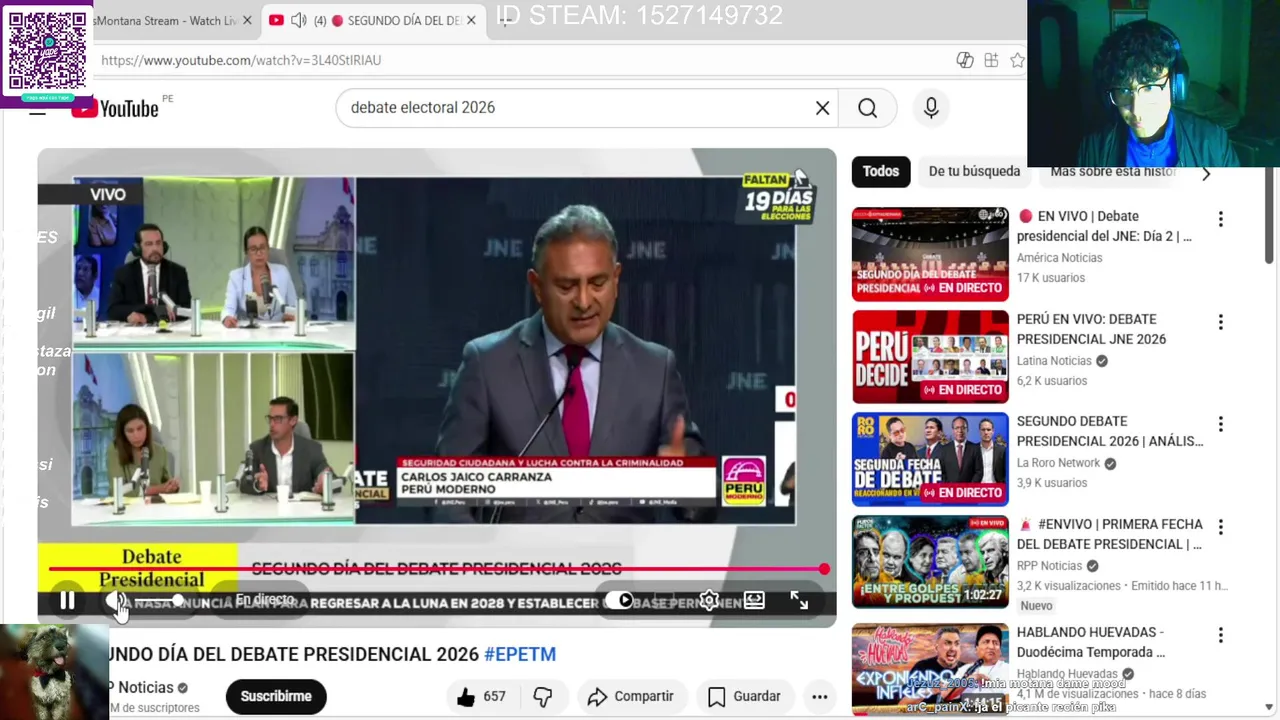
Task: Close the SEGUNDO DÍA DEL DEBATE tab
Action: 471,20
